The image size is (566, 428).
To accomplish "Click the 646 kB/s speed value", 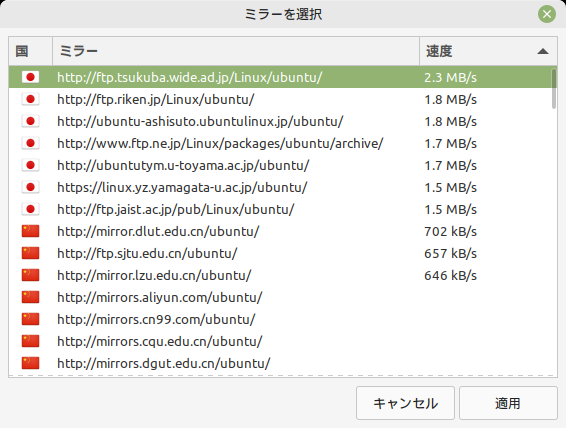I will tap(450, 275).
